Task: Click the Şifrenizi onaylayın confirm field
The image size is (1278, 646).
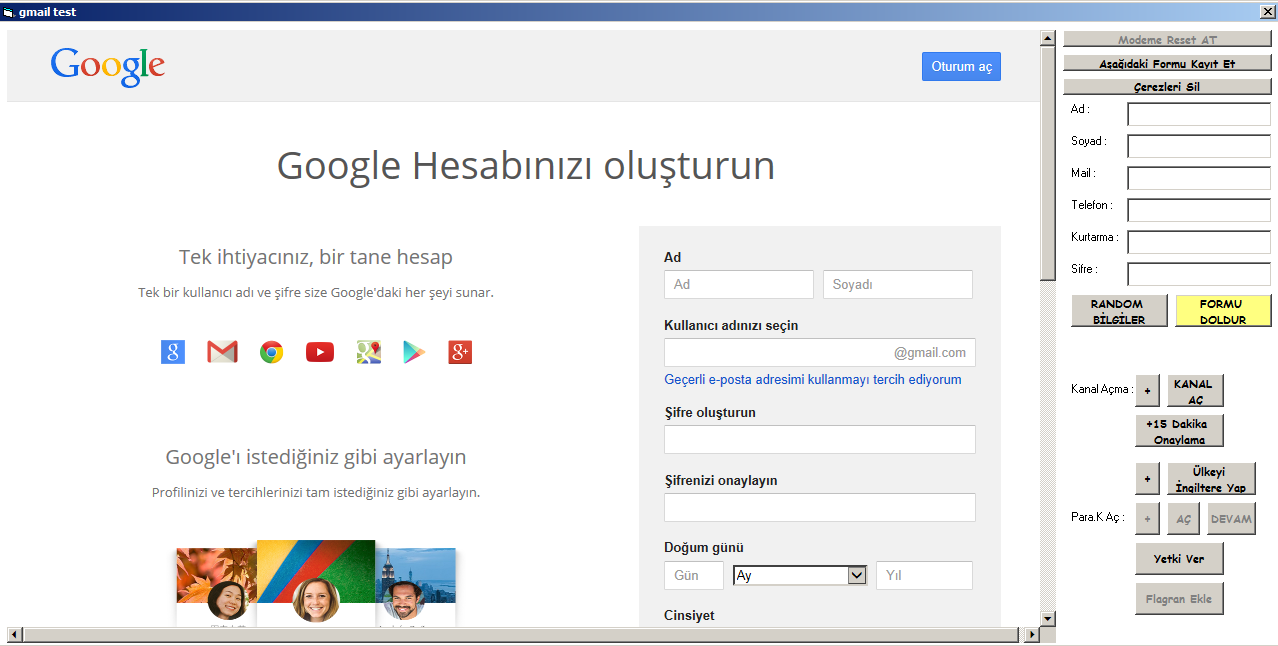Action: click(820, 507)
